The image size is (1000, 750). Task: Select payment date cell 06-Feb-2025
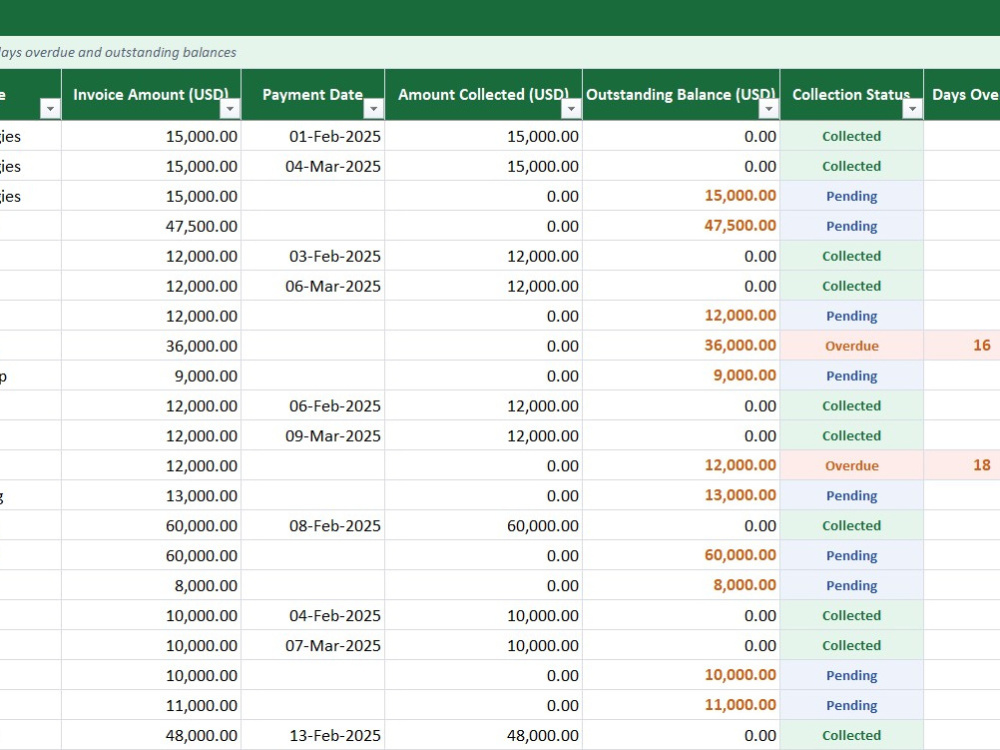[313, 406]
